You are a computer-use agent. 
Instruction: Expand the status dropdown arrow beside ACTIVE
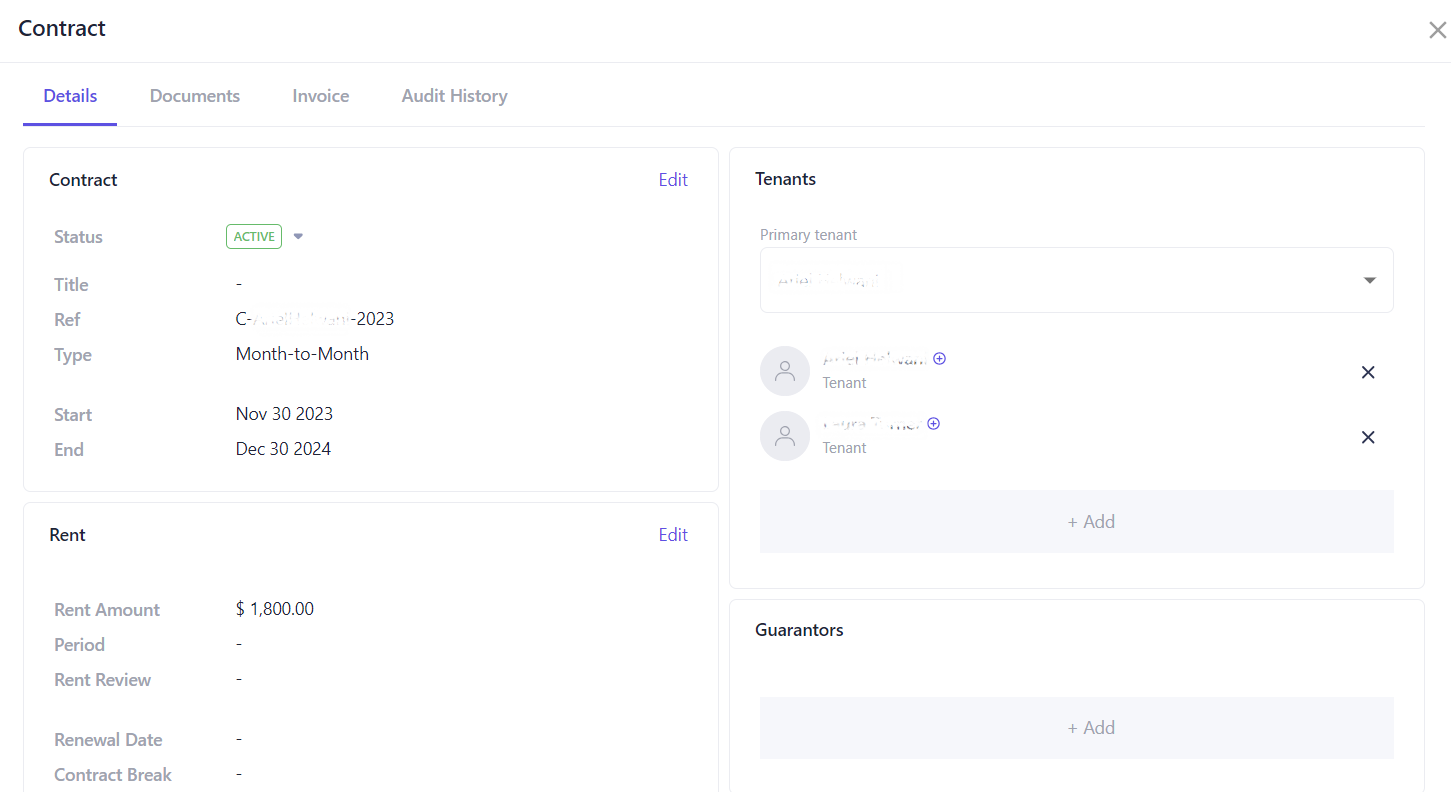coord(298,237)
